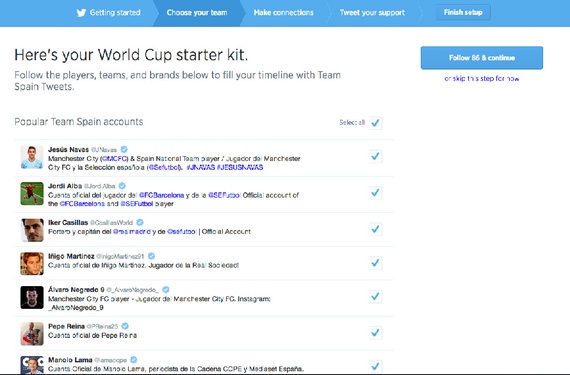The image size is (570, 375).
Task: Open the Jordi Alba name link
Action: 65,186
